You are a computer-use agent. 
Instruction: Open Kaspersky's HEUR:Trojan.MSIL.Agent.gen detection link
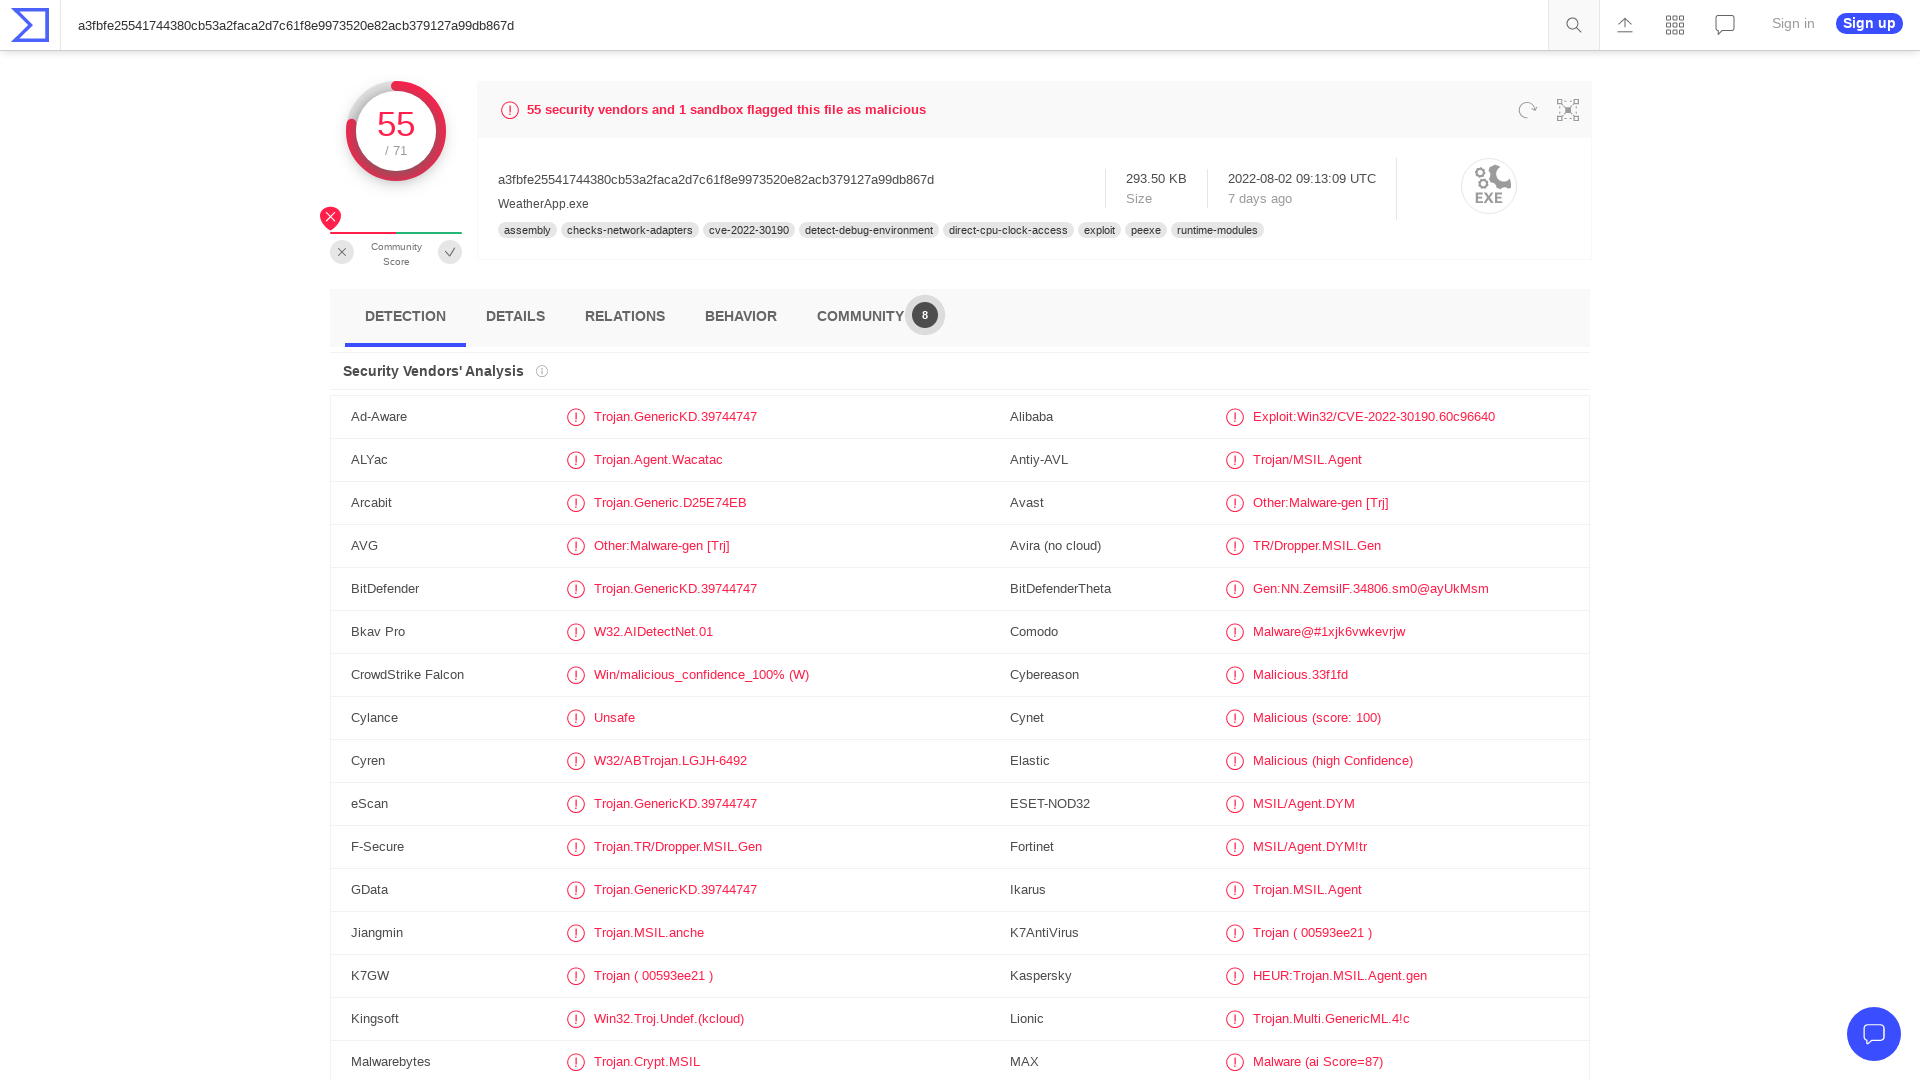click(x=1339, y=975)
